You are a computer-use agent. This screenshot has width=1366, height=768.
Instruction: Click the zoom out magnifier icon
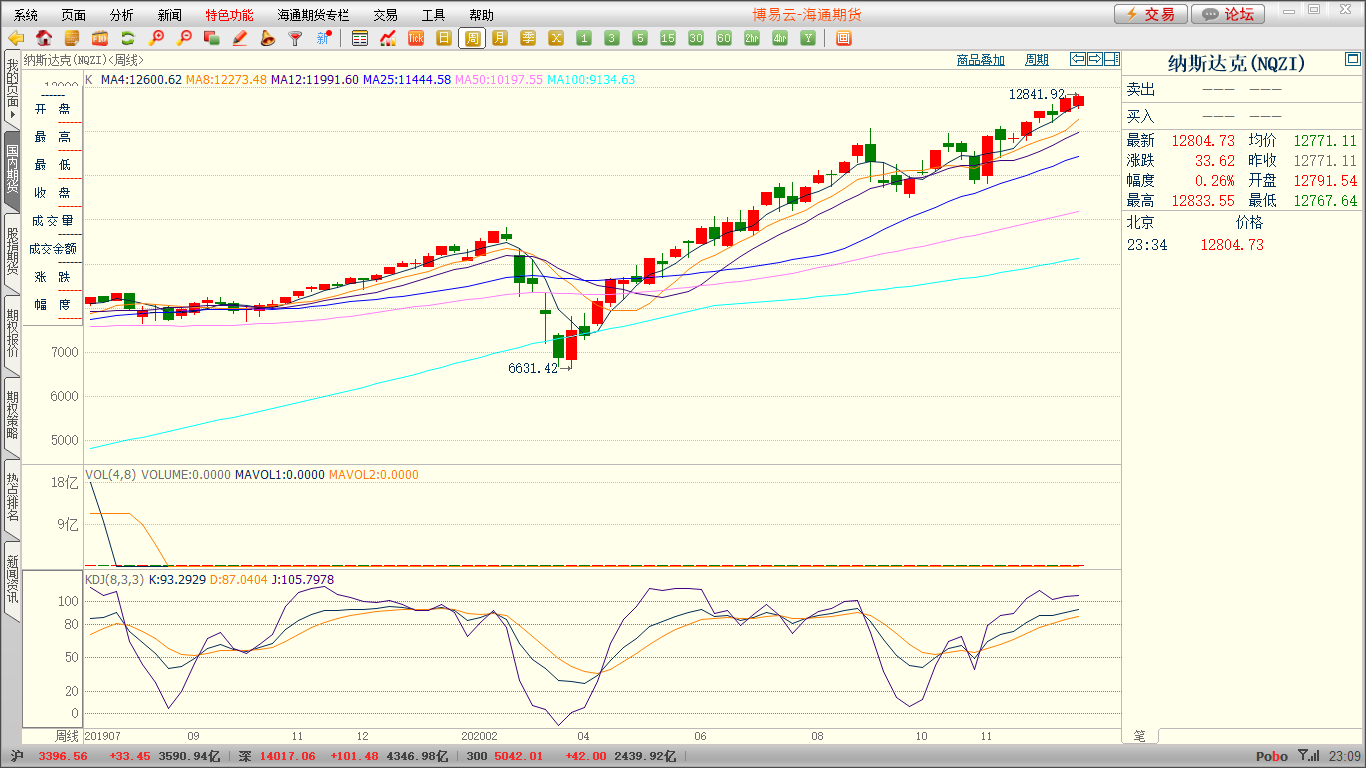(x=184, y=38)
